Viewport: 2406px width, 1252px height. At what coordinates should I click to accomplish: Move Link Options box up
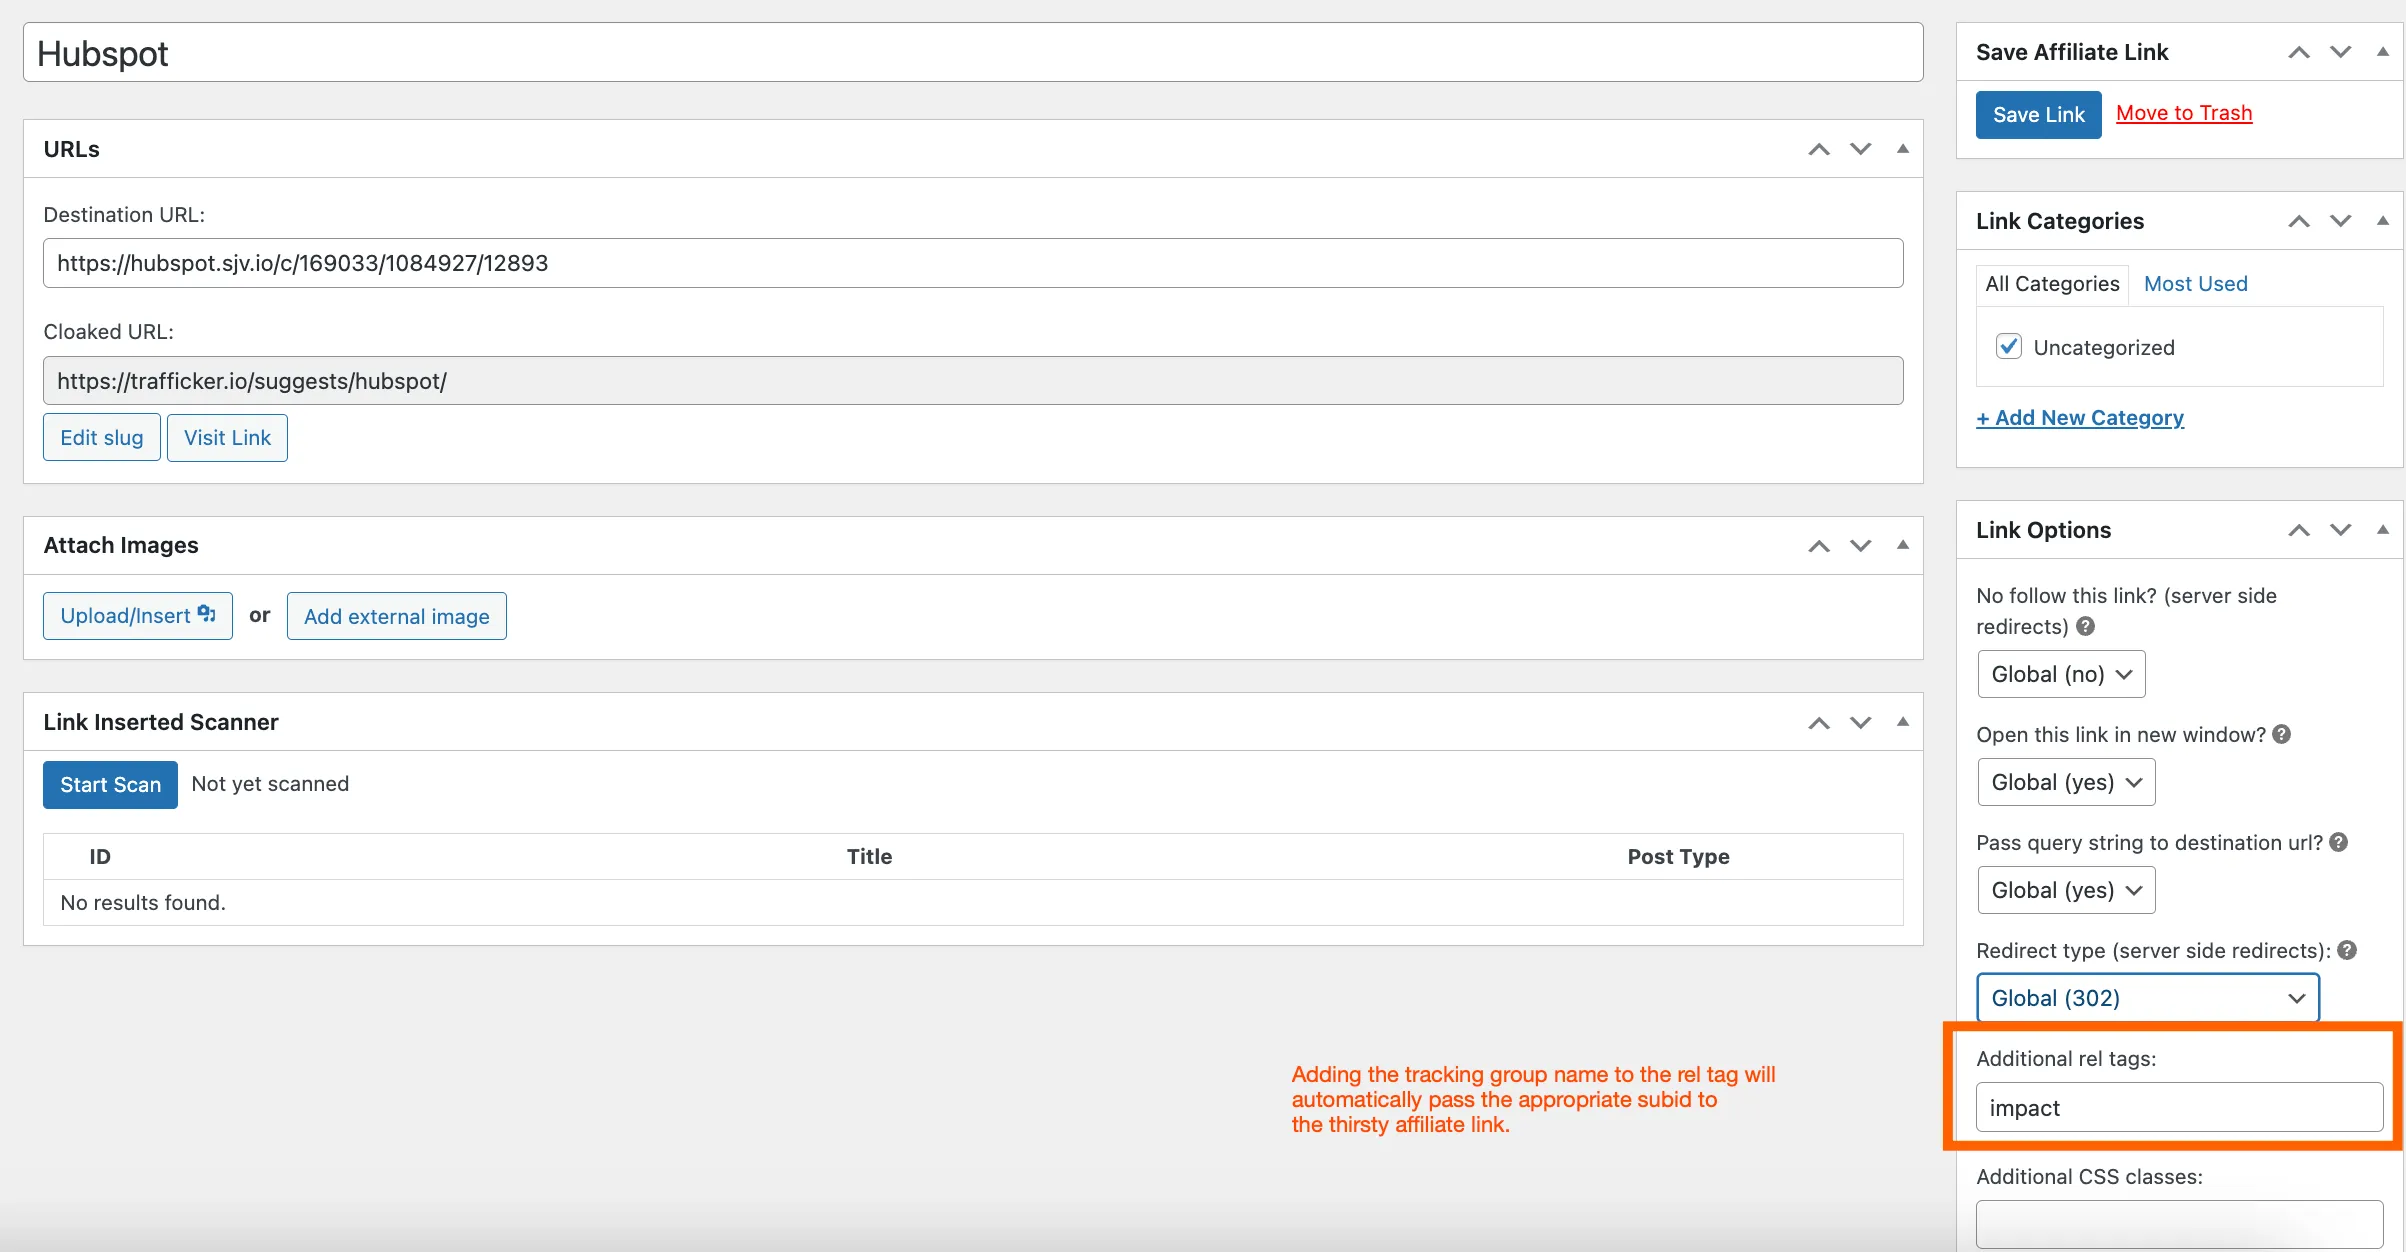tap(2299, 530)
